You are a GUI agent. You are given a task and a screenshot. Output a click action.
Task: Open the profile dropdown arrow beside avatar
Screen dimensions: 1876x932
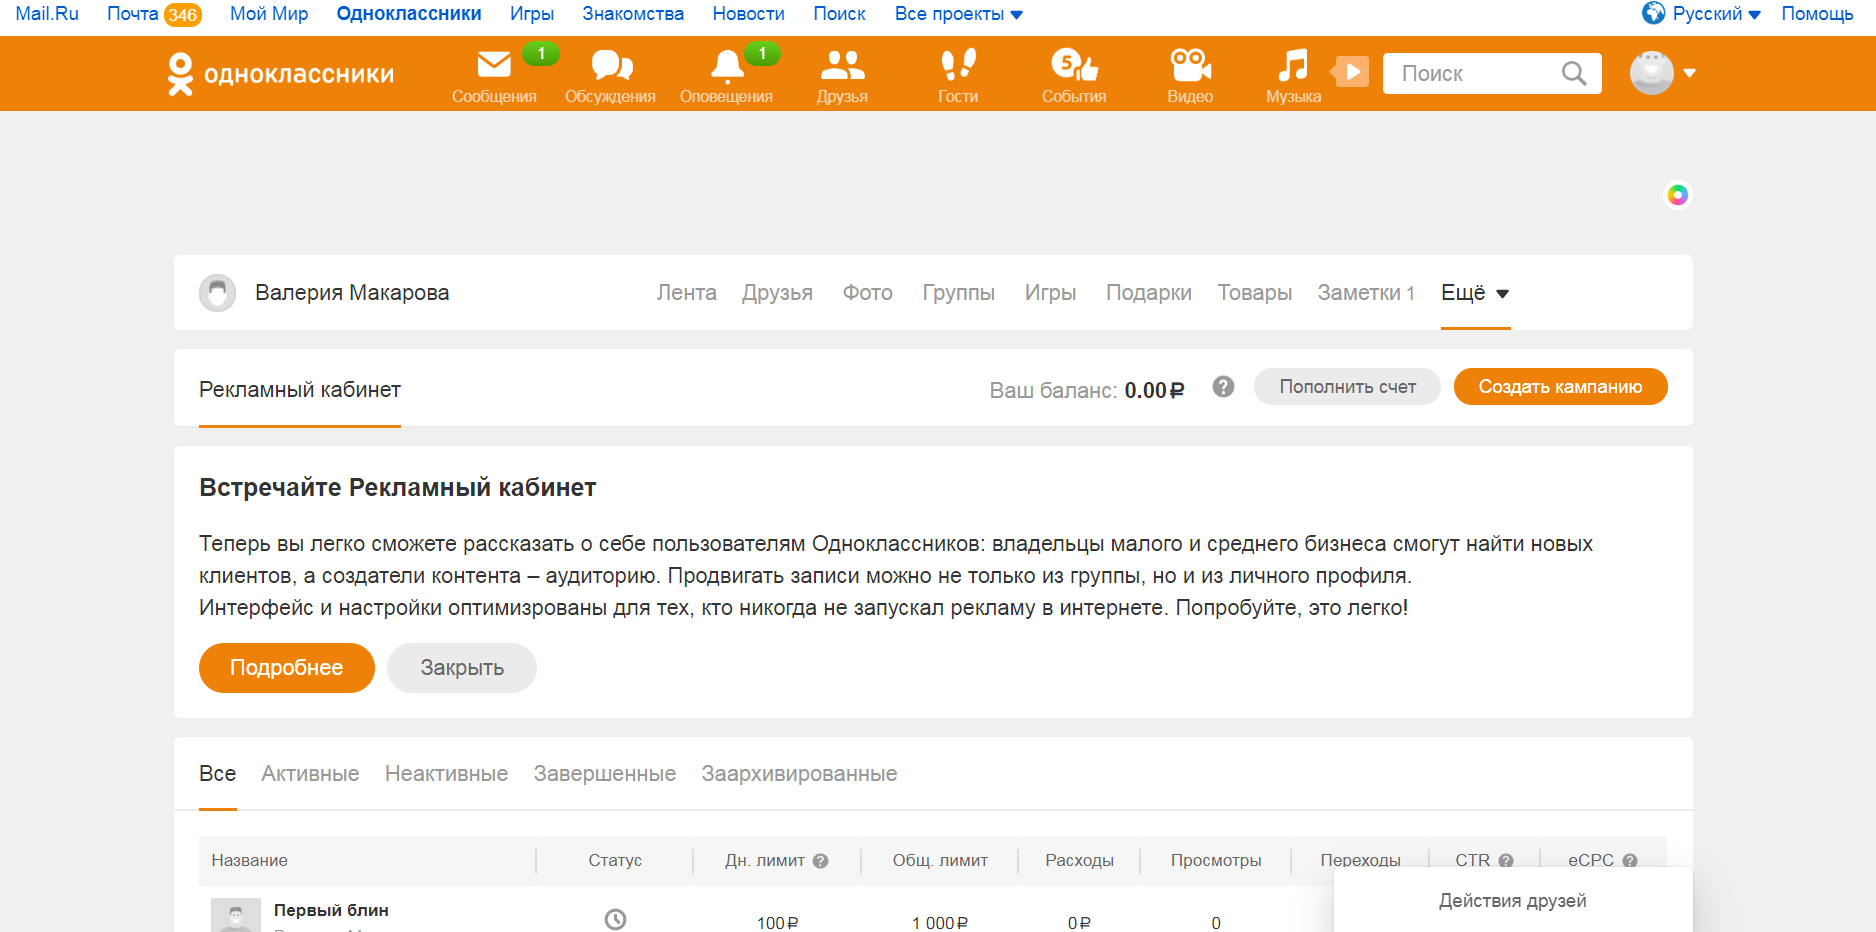1690,73
